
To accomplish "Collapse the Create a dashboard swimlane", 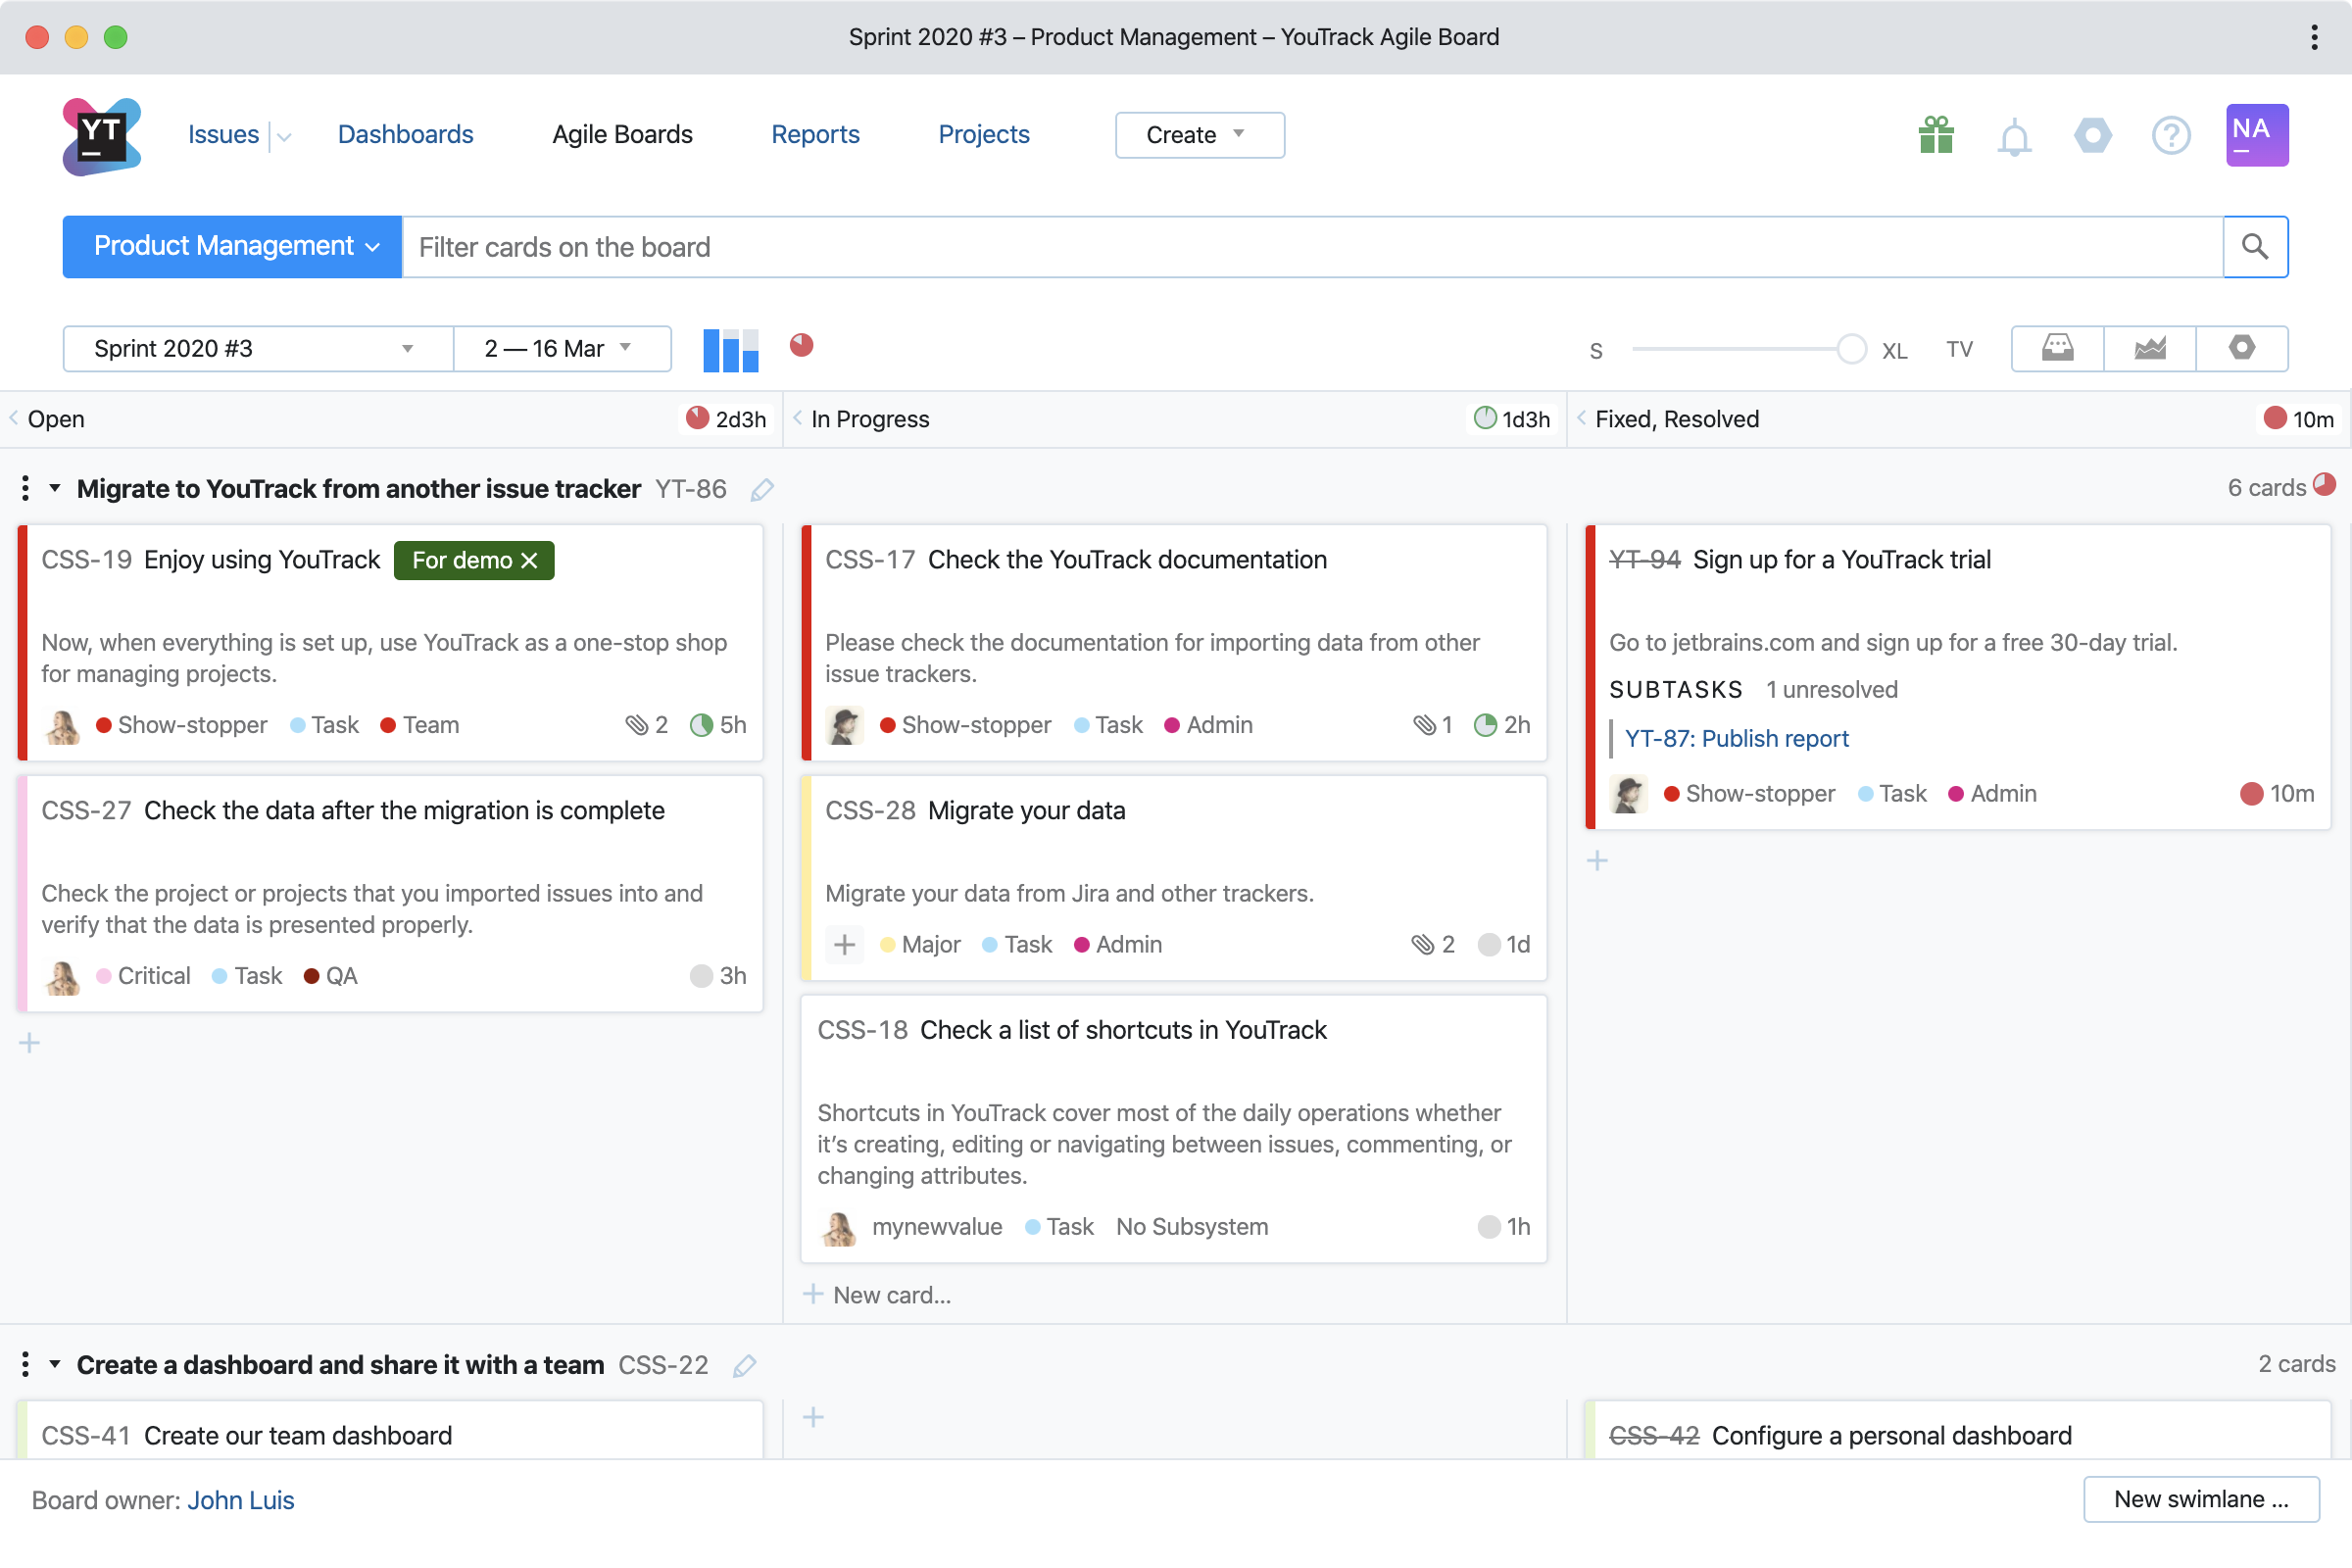I will tap(55, 1365).
